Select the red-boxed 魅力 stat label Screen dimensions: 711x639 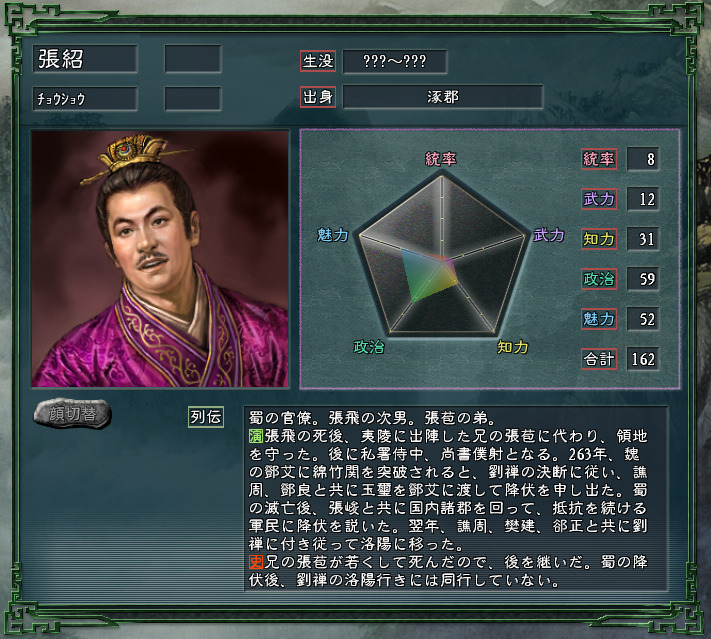pos(599,319)
